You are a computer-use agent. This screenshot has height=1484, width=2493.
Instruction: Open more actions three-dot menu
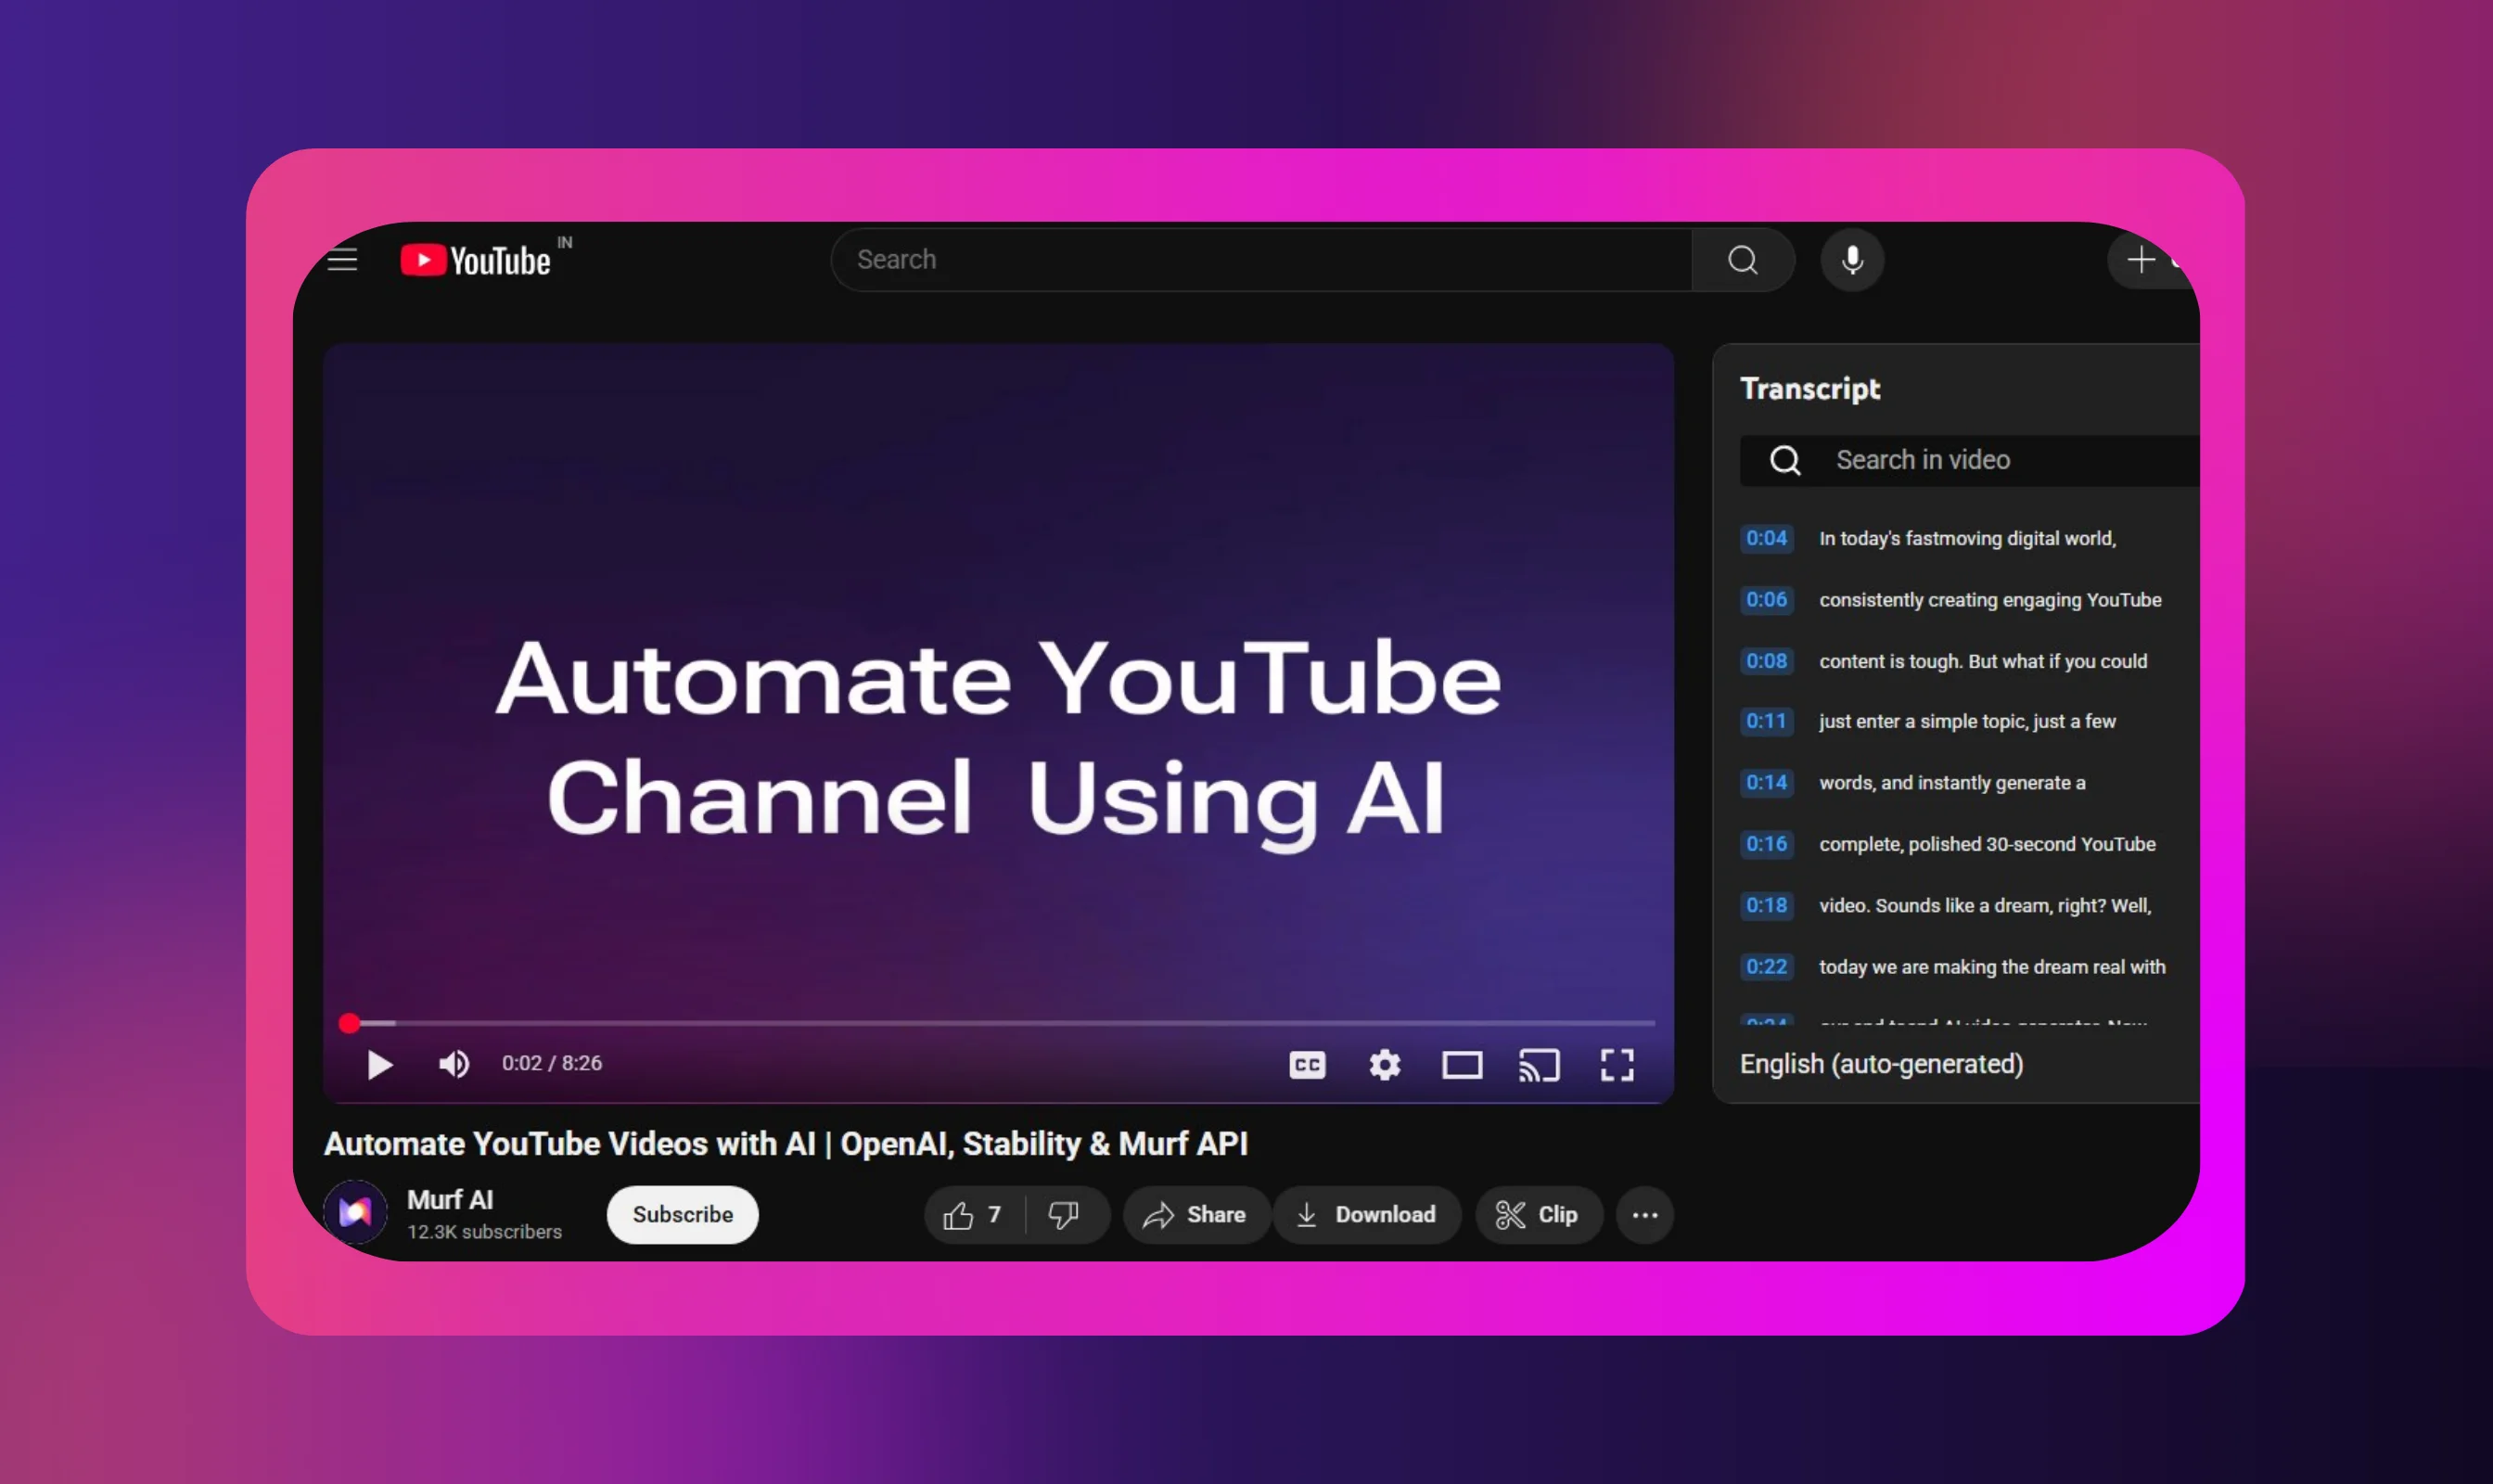1644,1215
